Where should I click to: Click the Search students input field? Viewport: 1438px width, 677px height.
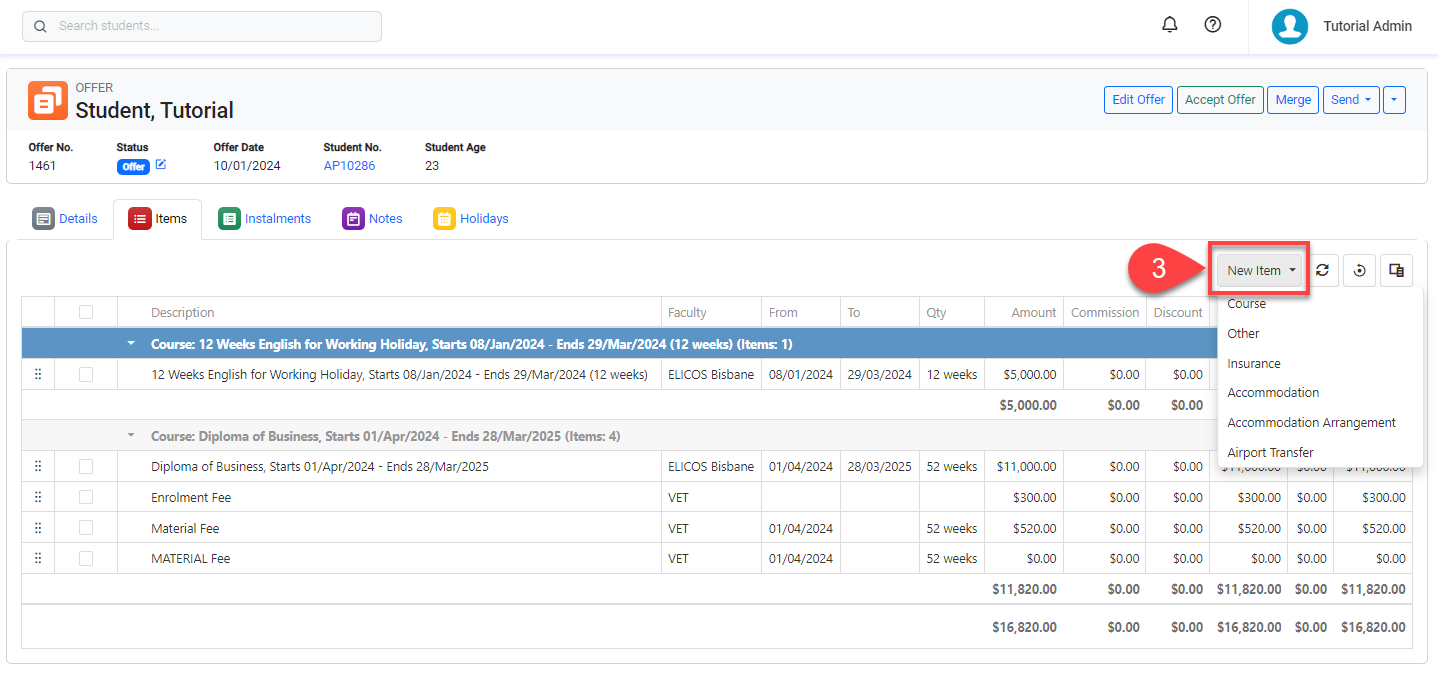[x=202, y=26]
